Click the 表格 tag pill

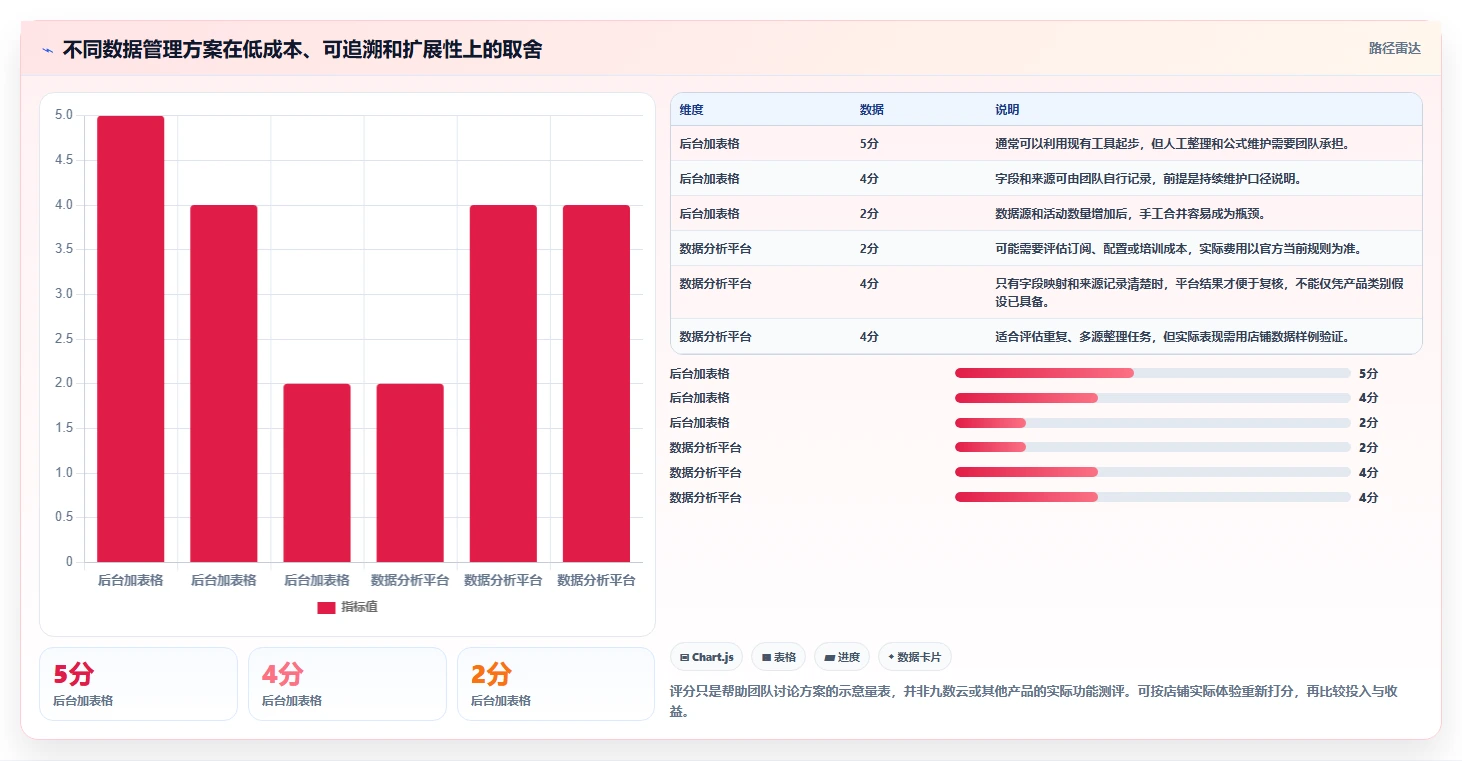pos(778,657)
